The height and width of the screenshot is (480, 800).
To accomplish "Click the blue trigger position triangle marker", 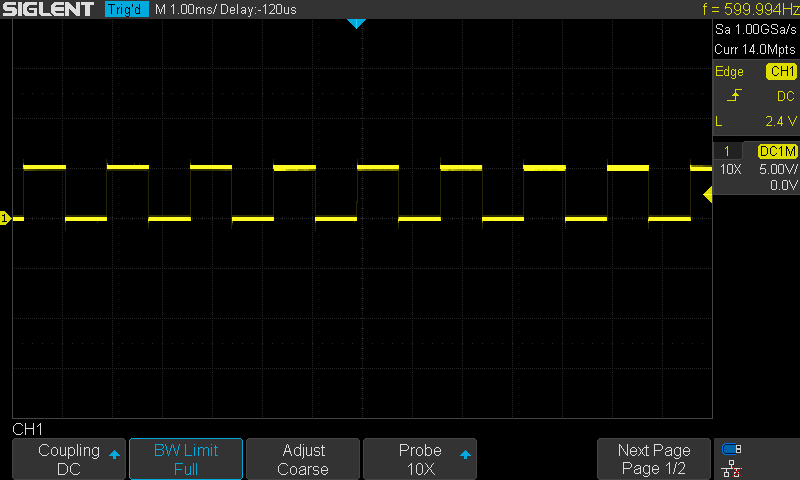I will tap(355, 23).
